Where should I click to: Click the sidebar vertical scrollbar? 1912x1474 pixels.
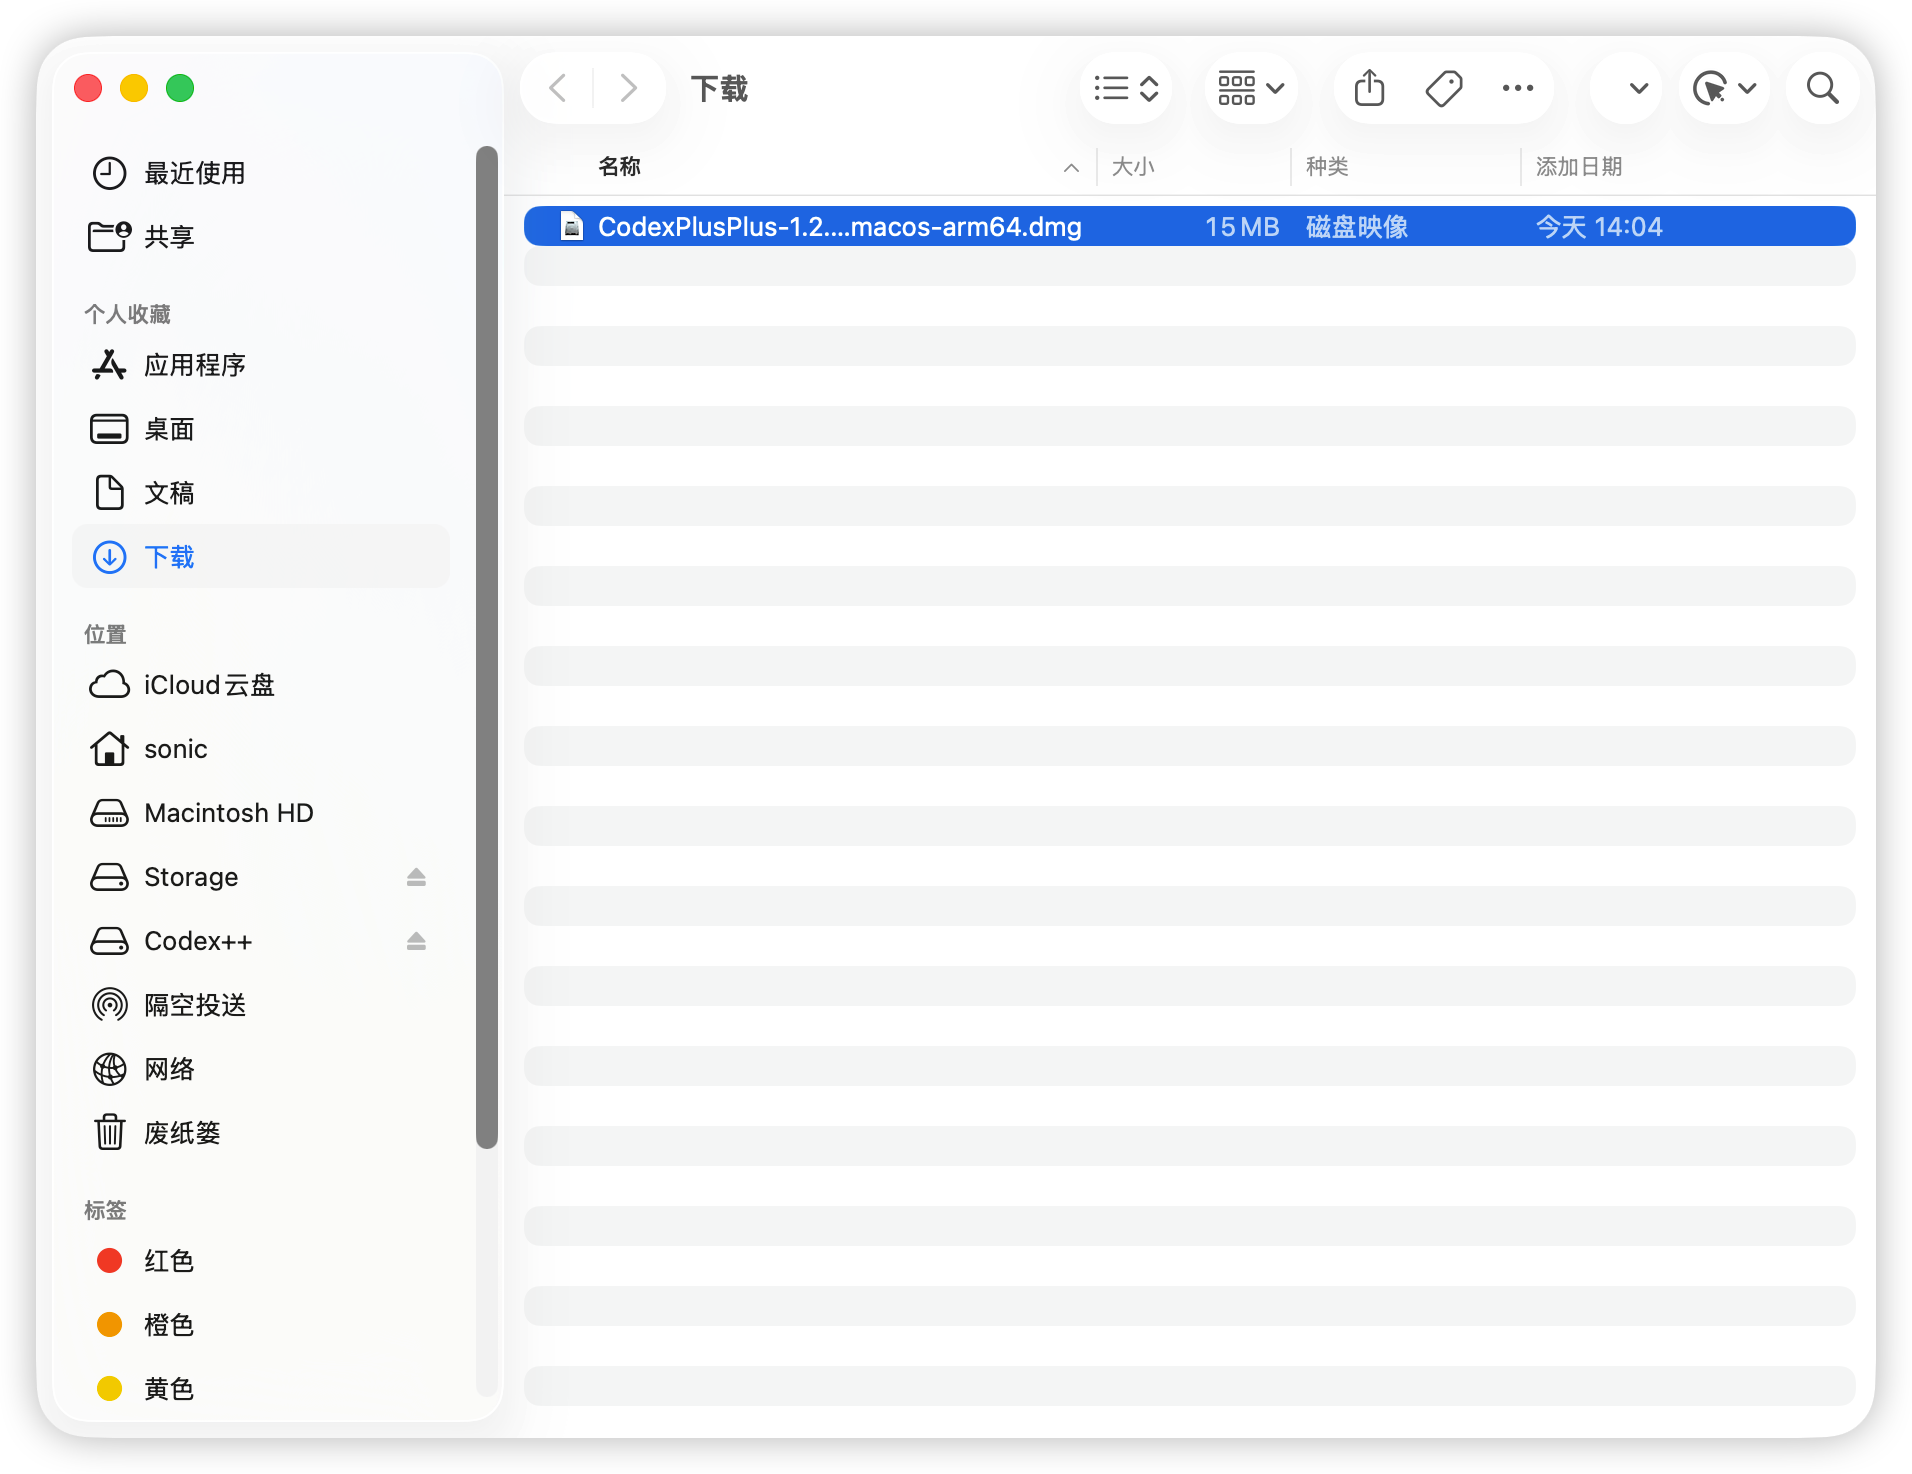click(487, 648)
